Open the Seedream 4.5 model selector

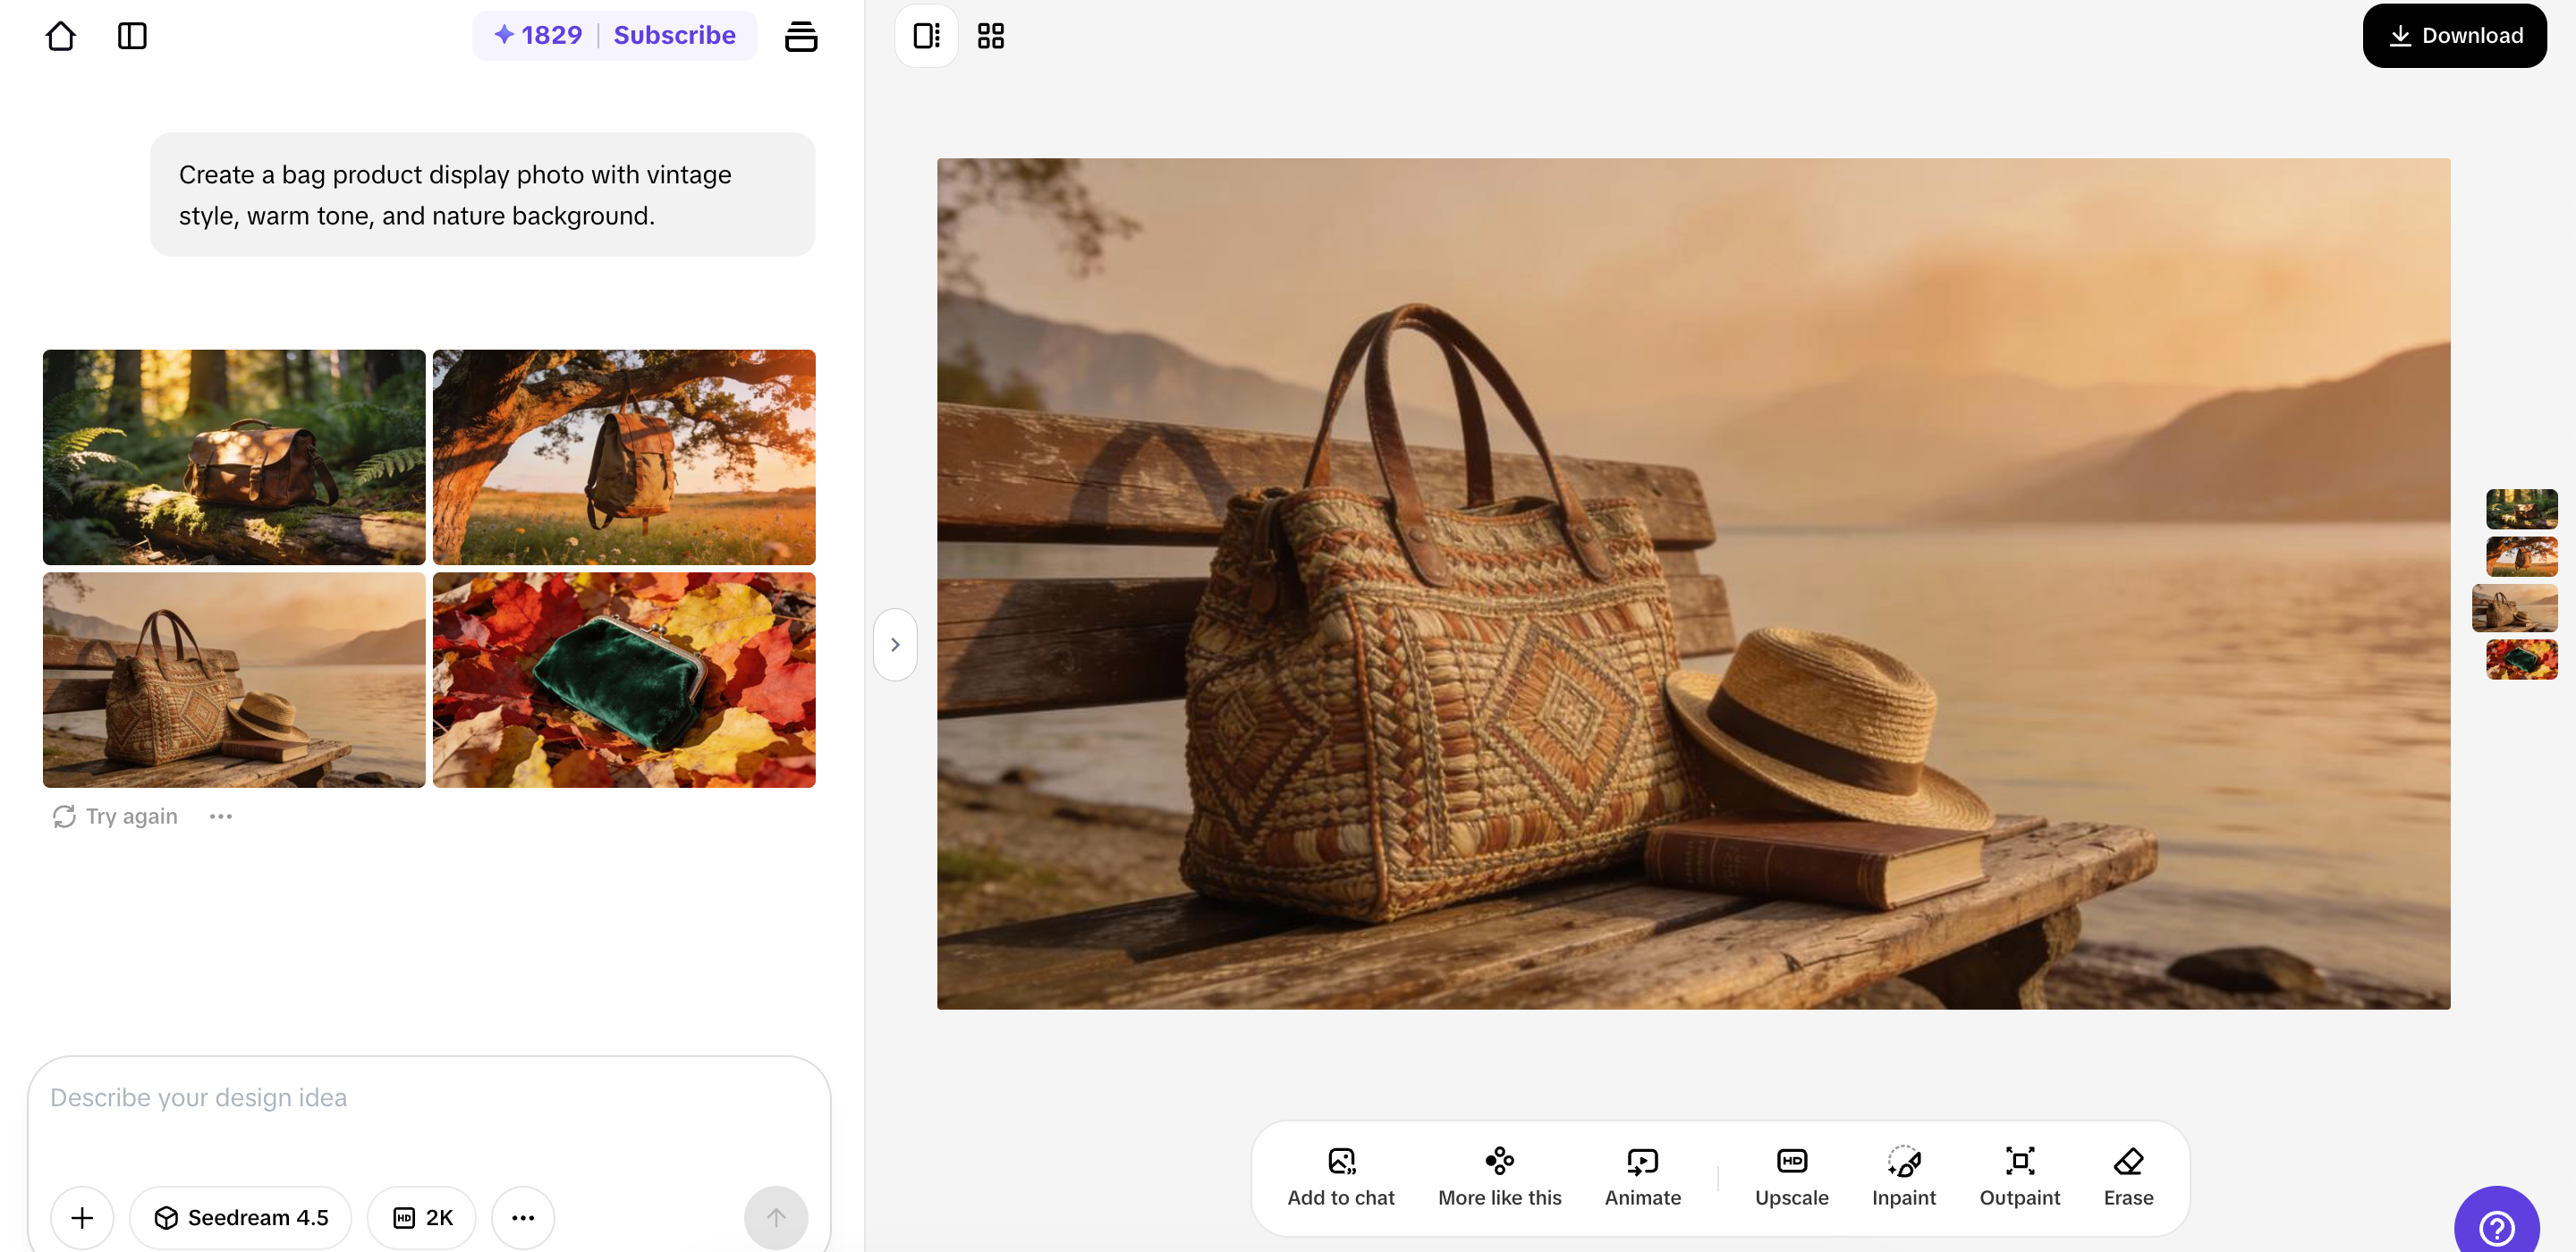pos(241,1217)
